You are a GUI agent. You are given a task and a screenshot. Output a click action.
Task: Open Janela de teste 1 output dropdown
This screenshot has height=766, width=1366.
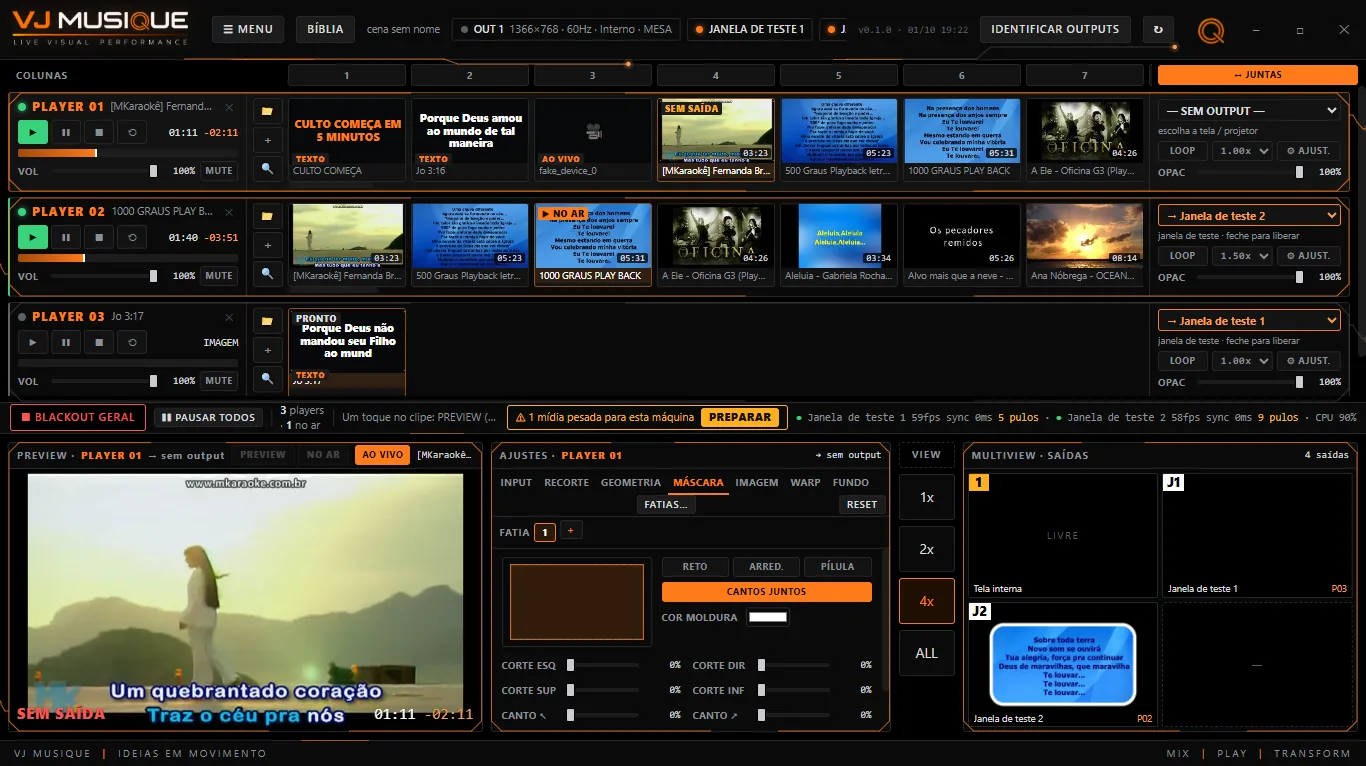coord(1249,321)
